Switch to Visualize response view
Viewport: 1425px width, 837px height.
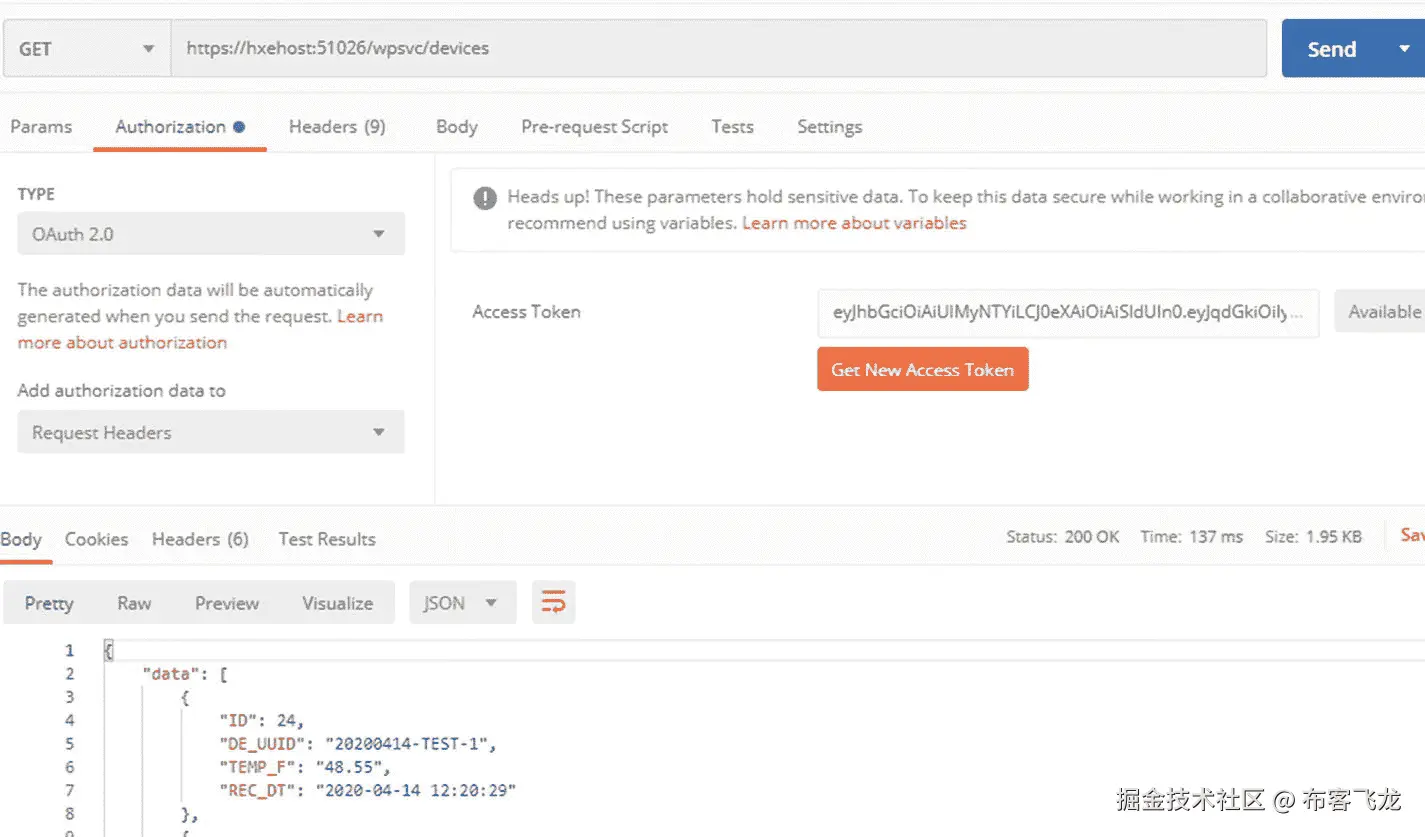[x=337, y=603]
